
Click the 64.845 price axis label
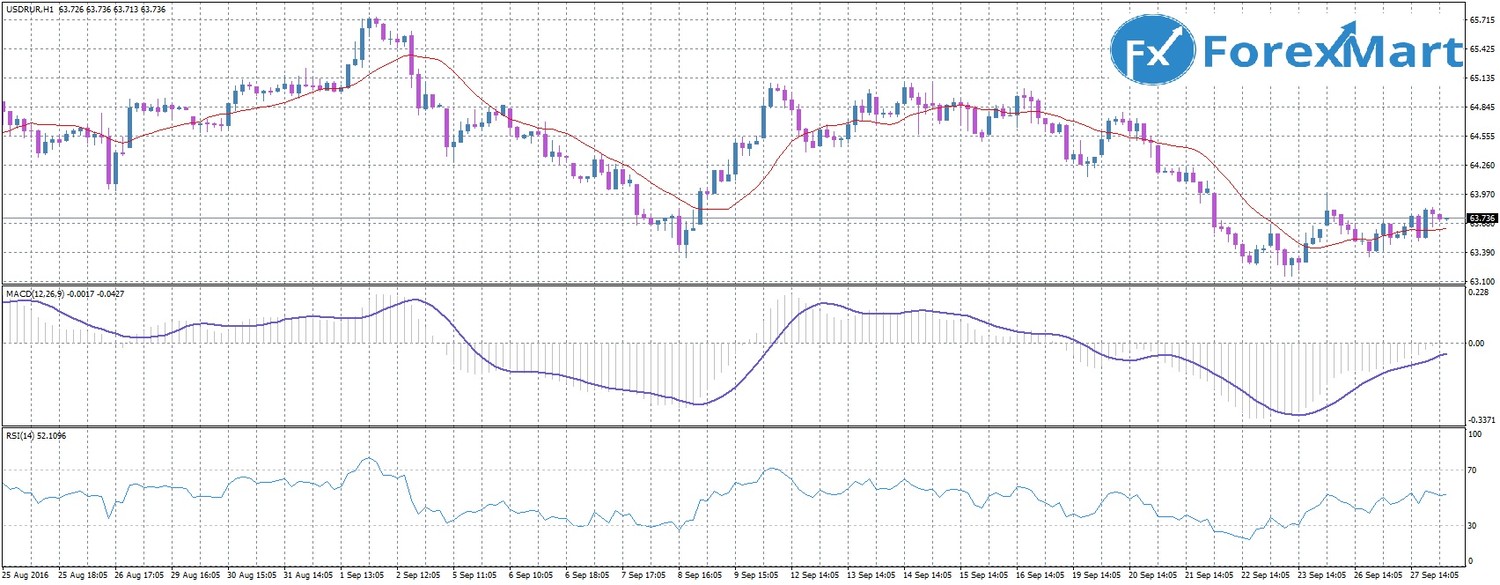[x=1481, y=107]
